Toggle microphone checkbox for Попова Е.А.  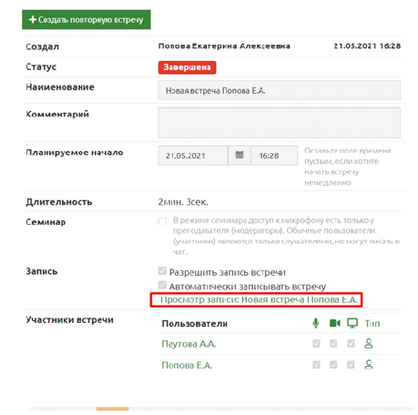[316, 365]
